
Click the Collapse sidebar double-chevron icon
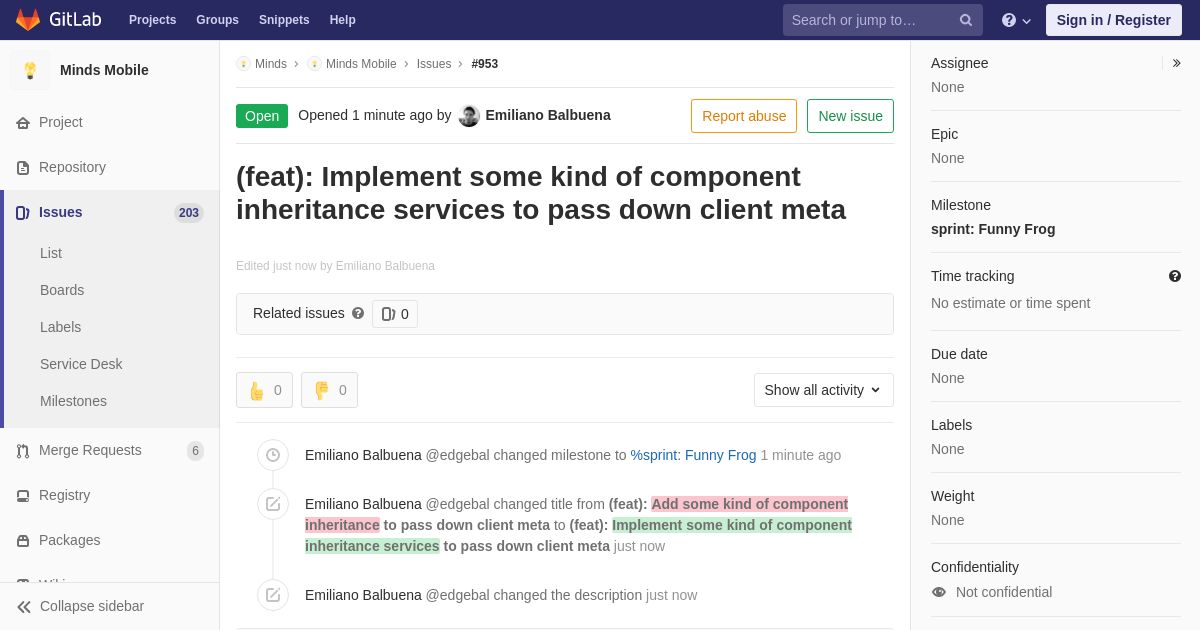(24, 607)
